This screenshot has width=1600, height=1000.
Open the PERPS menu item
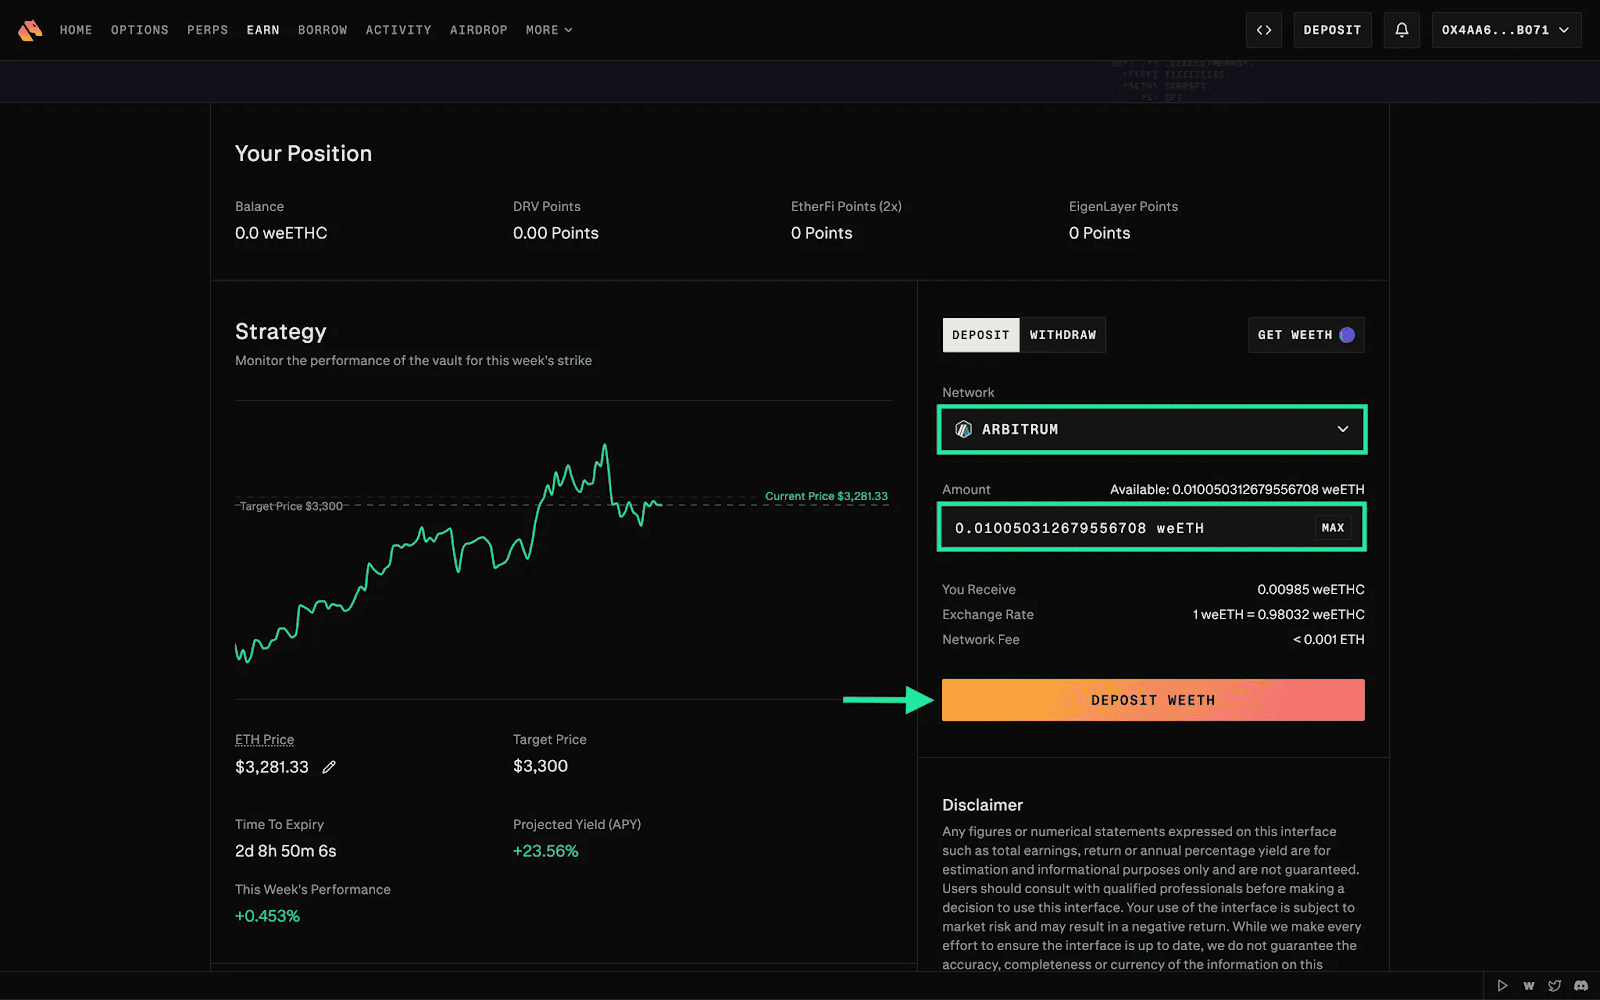[x=207, y=30]
